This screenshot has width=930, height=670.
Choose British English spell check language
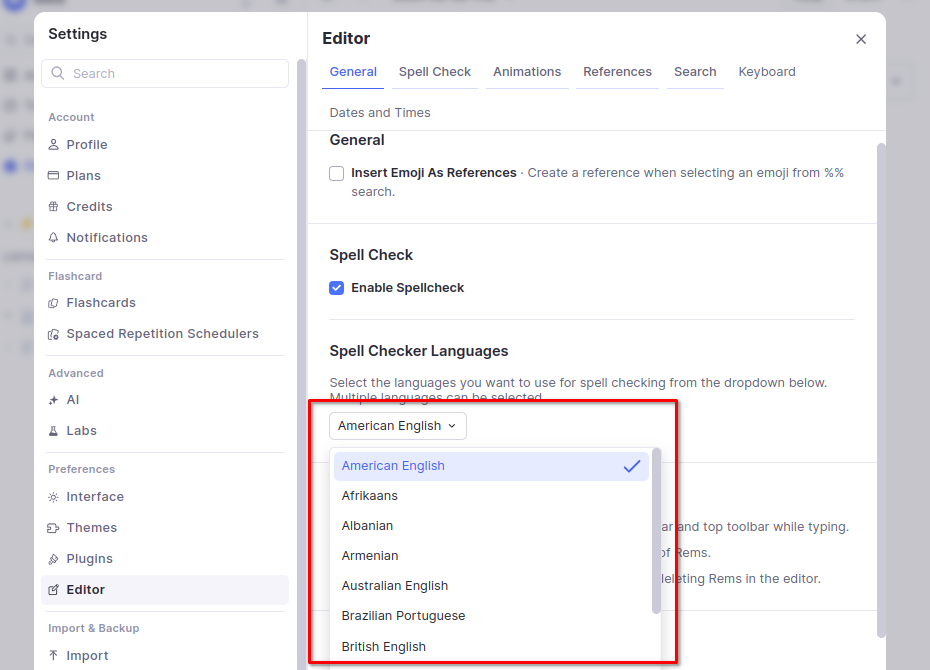pos(384,647)
